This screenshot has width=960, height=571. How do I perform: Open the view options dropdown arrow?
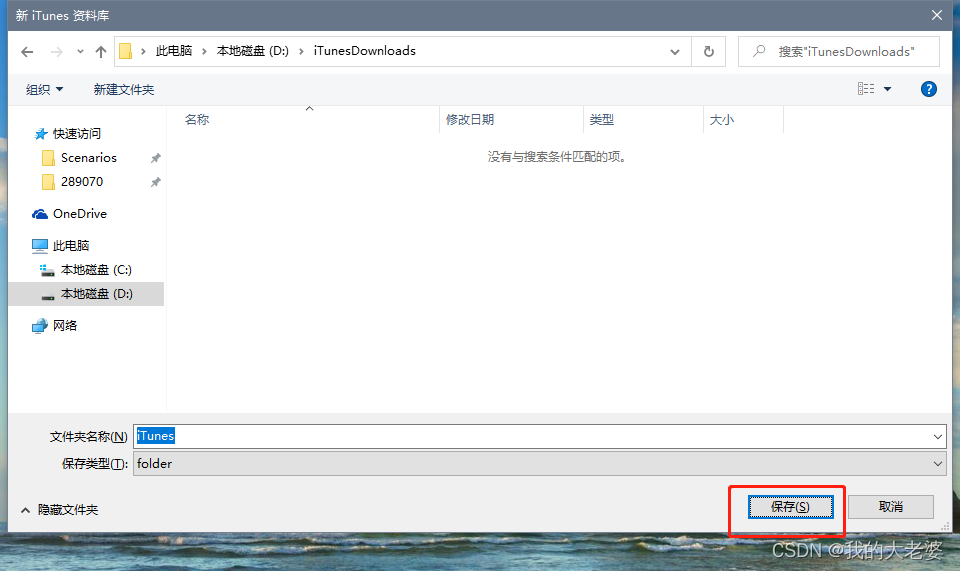(887, 89)
